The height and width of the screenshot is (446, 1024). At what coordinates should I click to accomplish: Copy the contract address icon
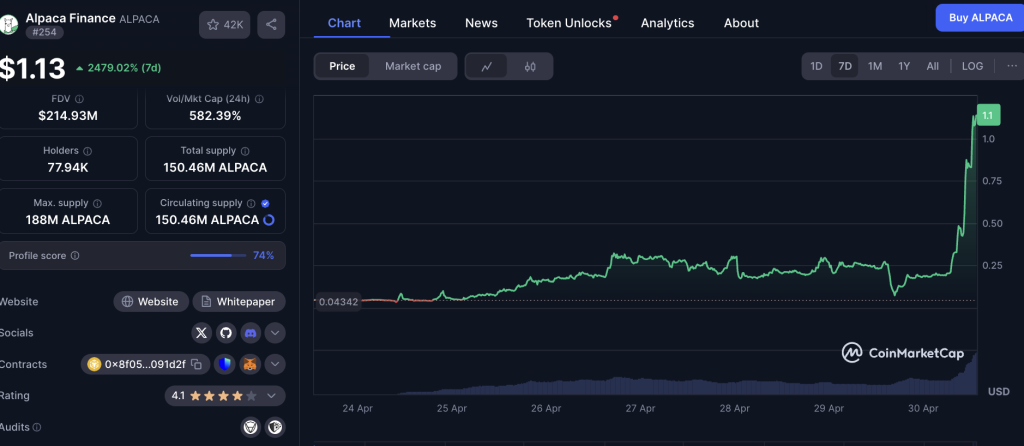click(x=197, y=364)
